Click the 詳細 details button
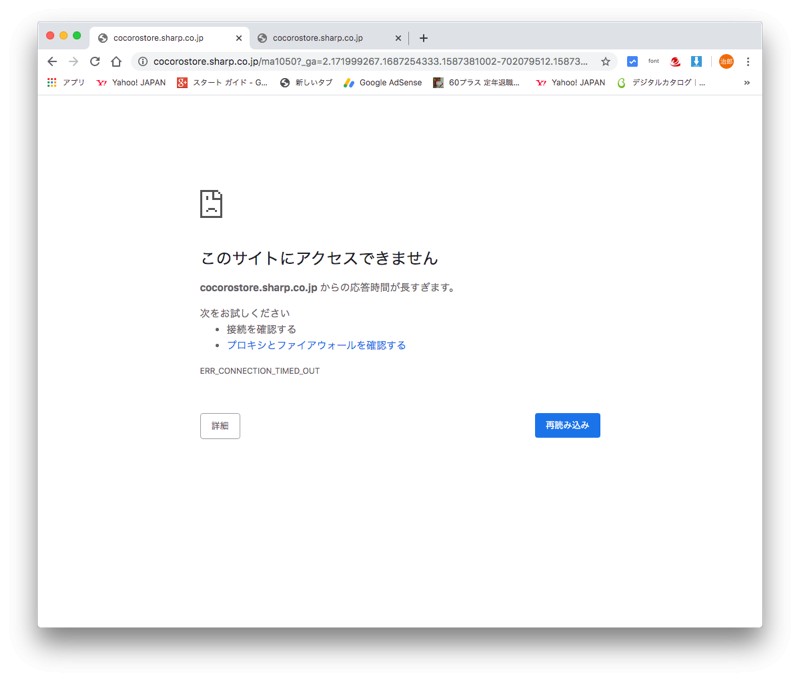This screenshot has height=681, width=800. click(x=220, y=426)
